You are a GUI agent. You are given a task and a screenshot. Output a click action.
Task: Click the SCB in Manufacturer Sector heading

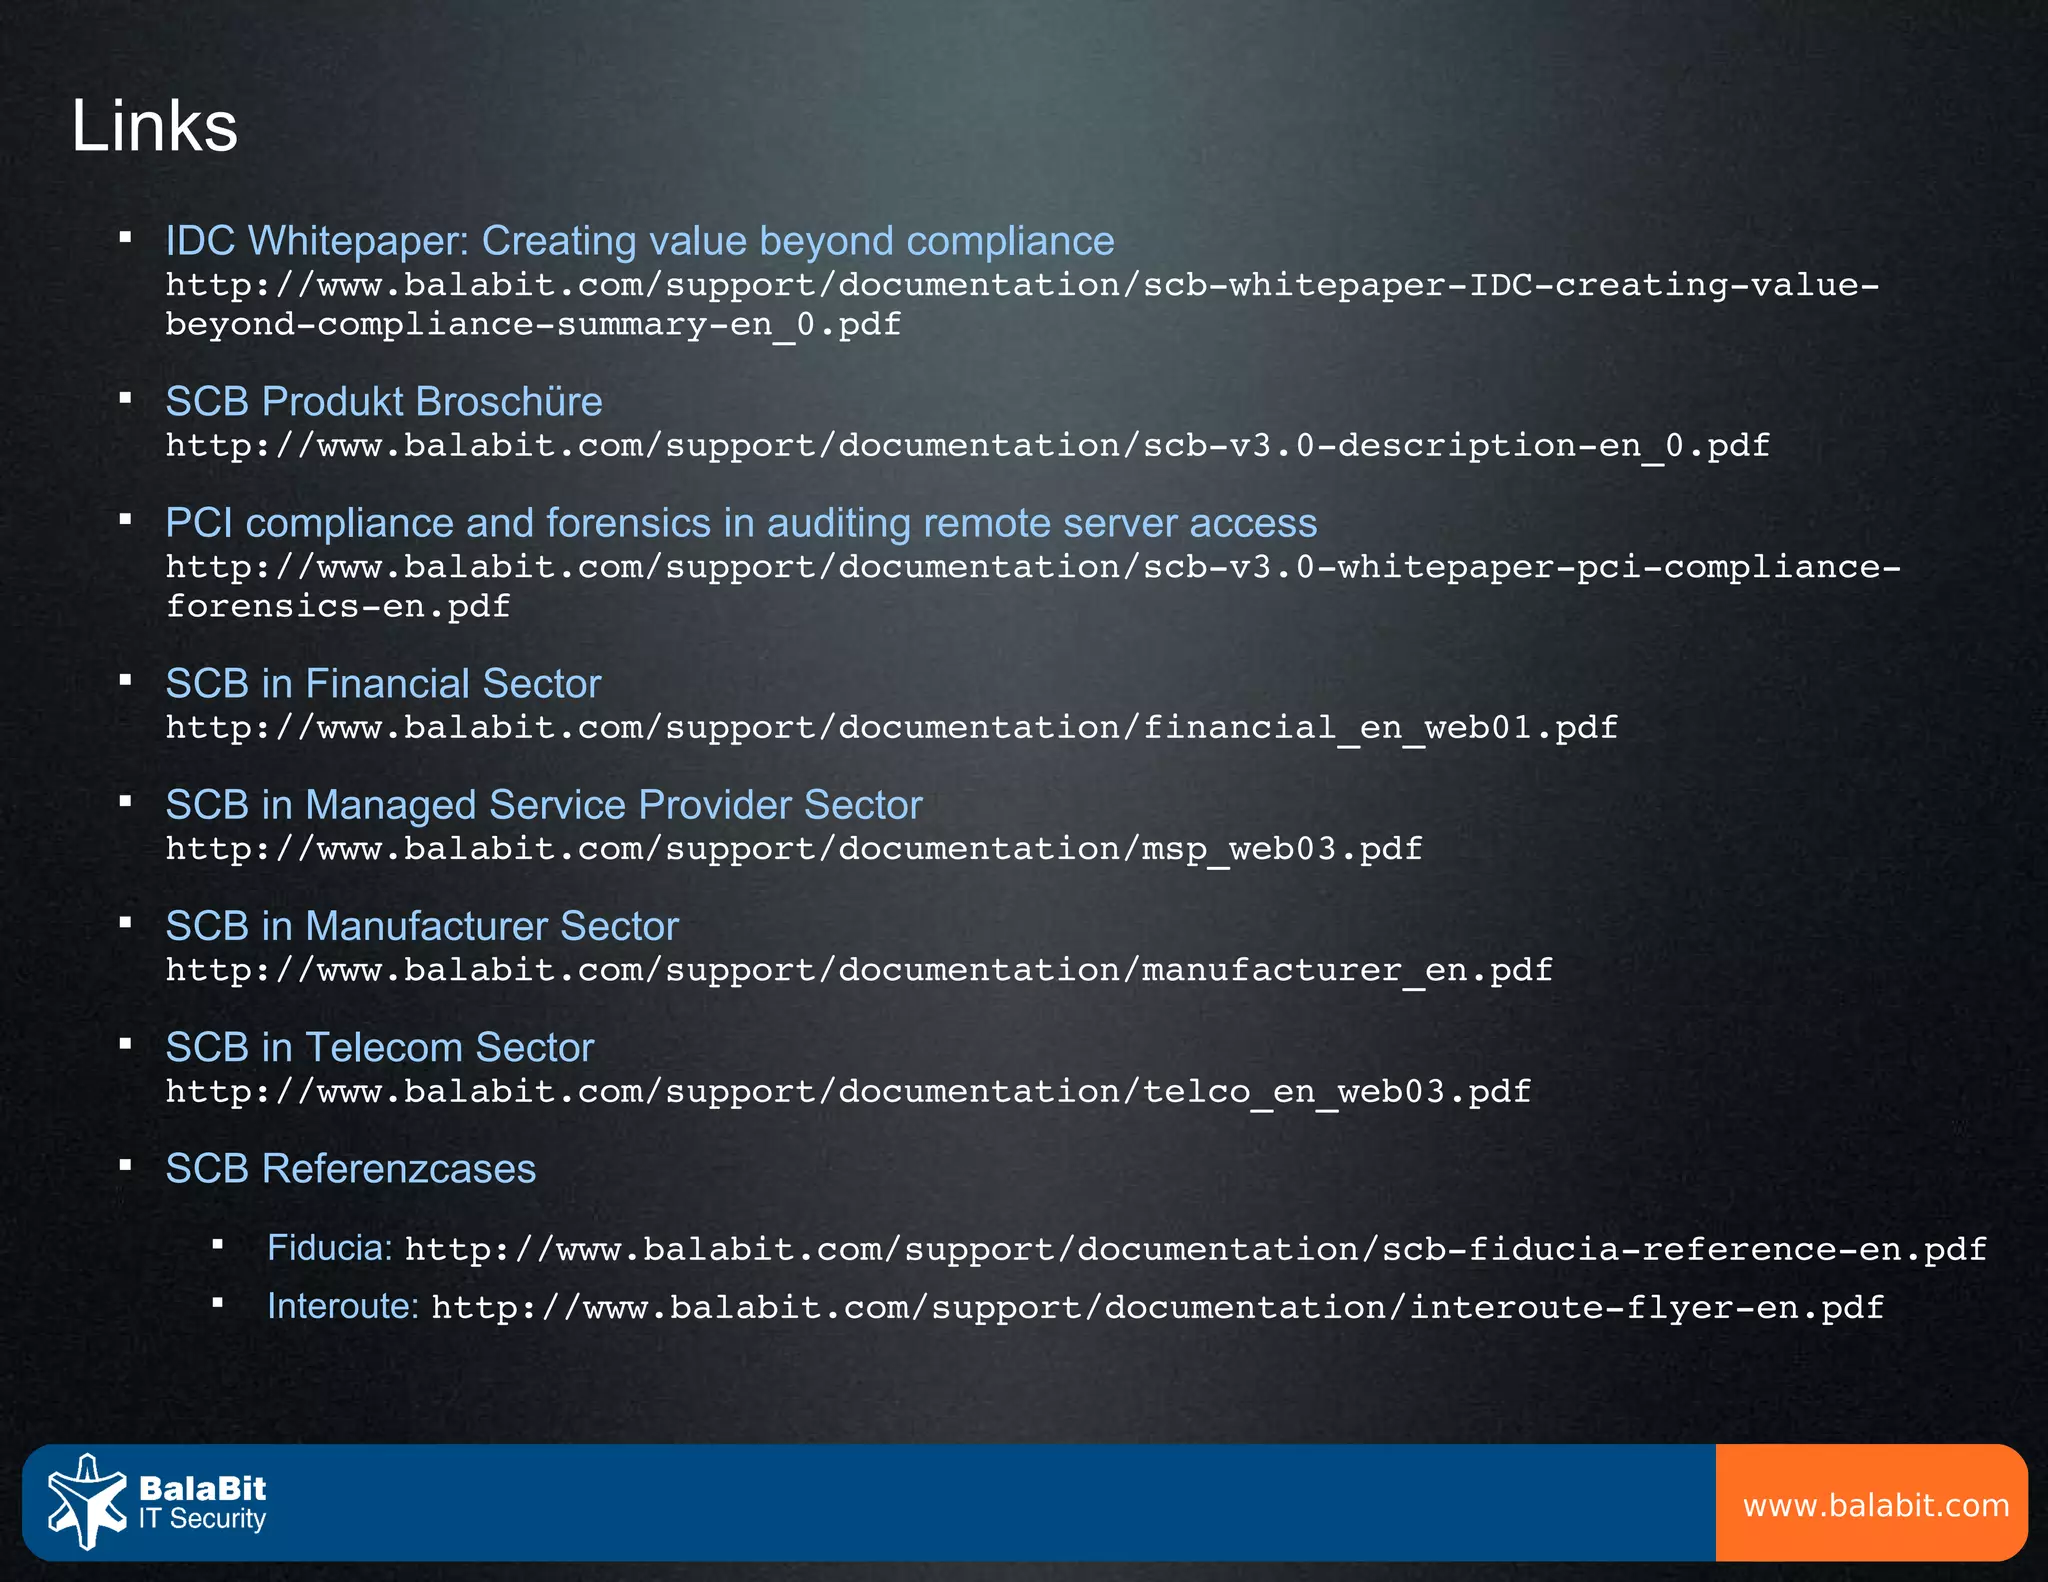click(x=421, y=926)
